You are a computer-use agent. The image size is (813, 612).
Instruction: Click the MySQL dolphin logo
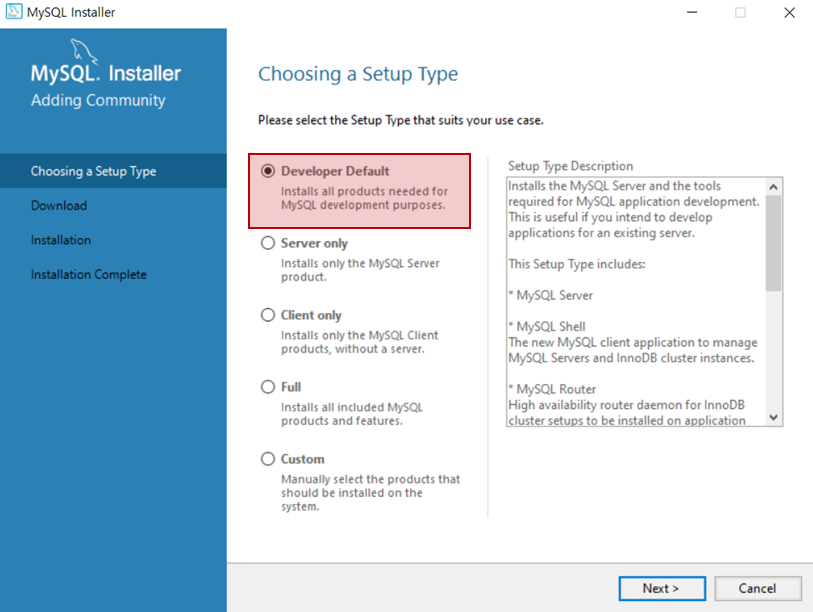coord(83,51)
